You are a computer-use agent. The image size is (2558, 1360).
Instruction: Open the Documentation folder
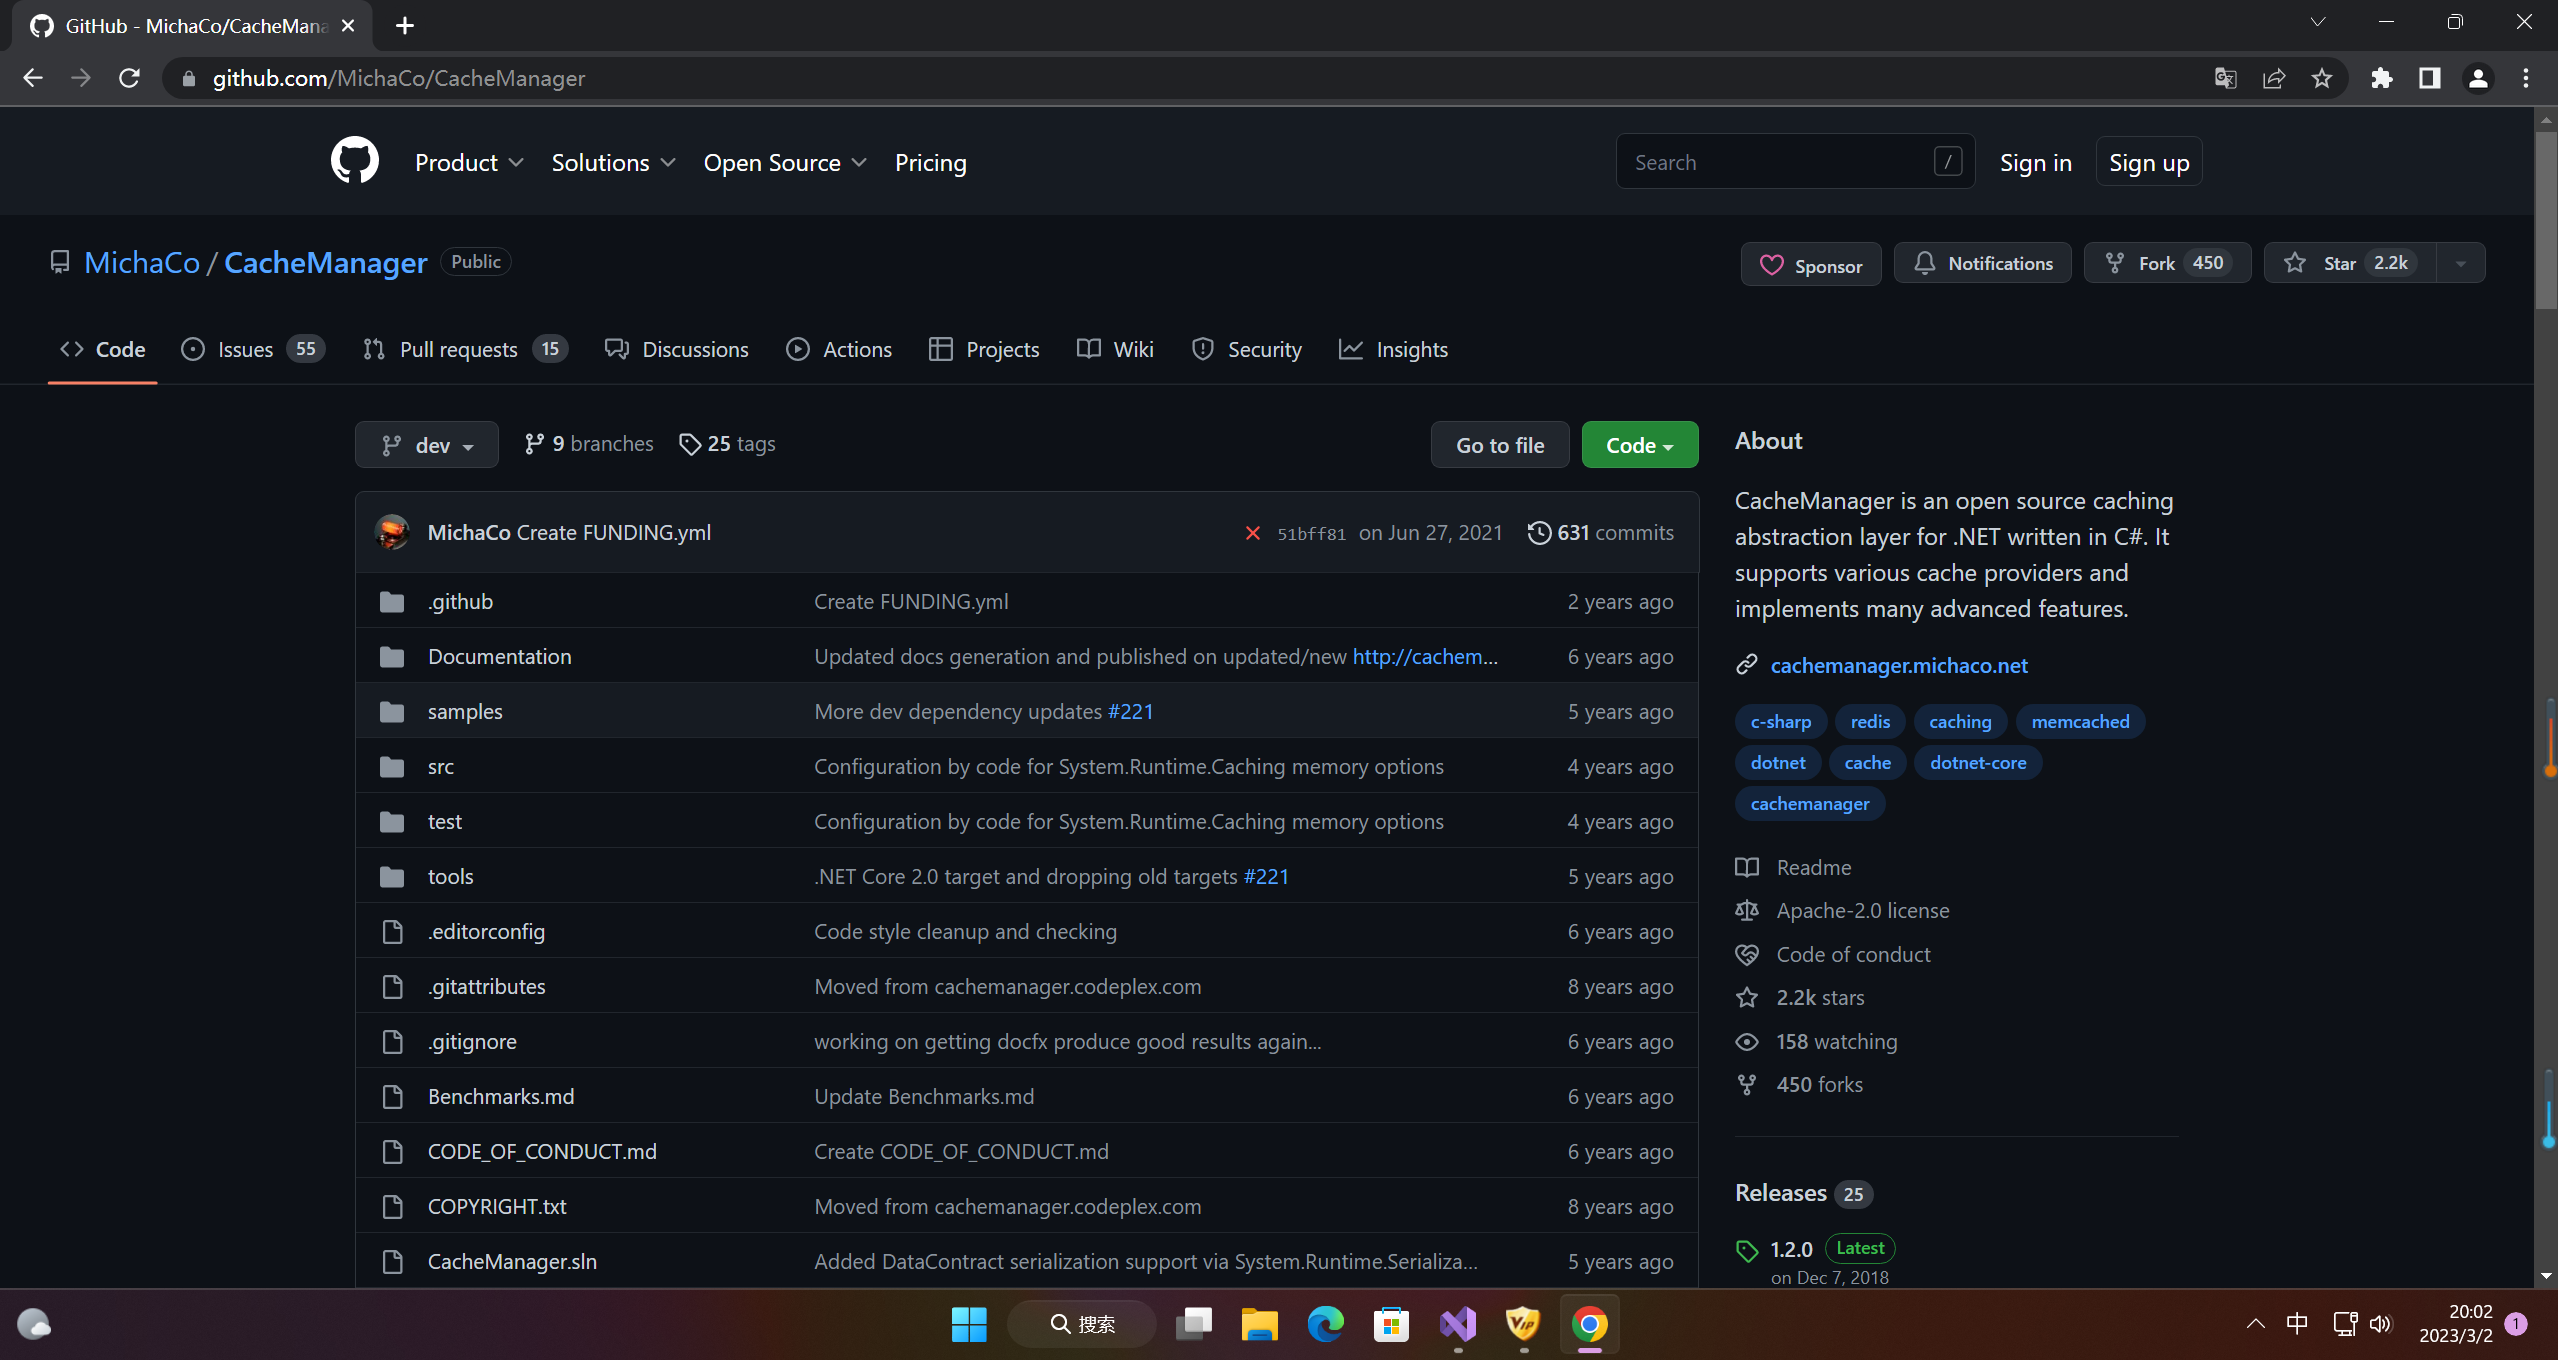(500, 656)
